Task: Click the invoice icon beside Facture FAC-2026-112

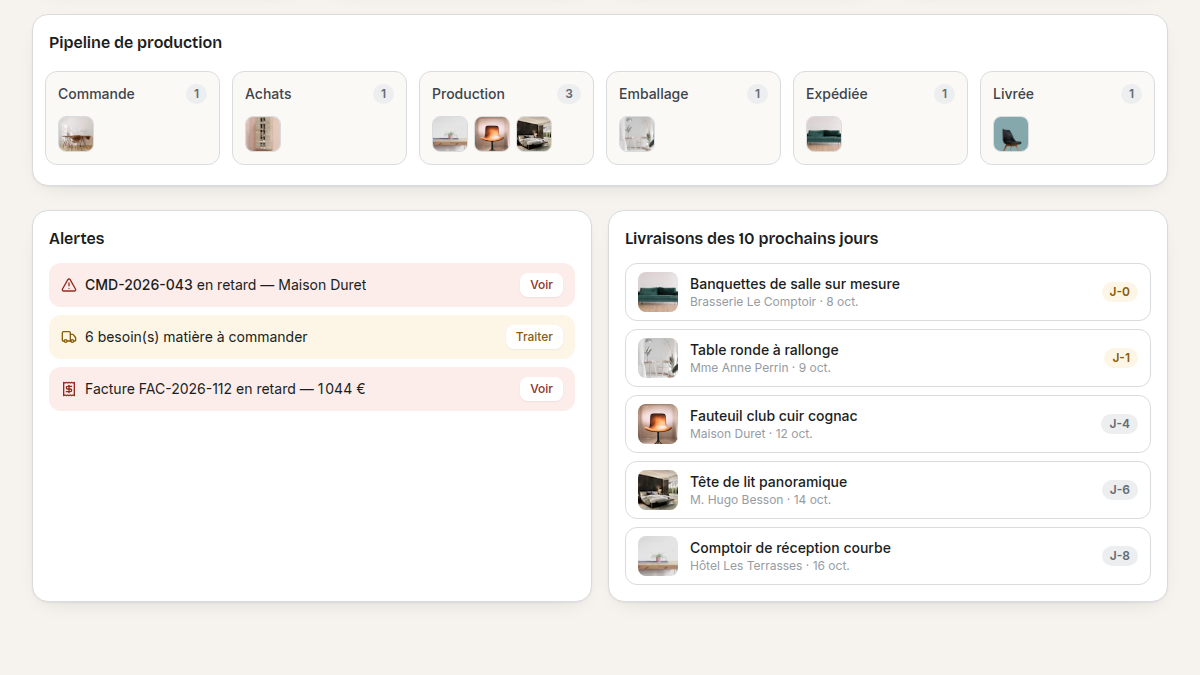Action: 69,389
